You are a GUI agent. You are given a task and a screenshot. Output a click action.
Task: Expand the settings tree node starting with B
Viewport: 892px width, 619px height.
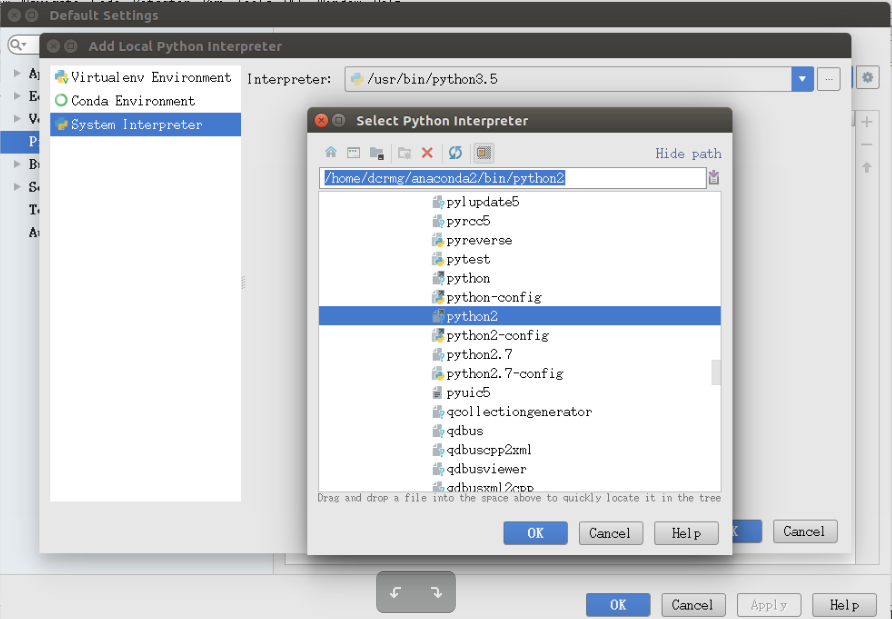(17, 164)
